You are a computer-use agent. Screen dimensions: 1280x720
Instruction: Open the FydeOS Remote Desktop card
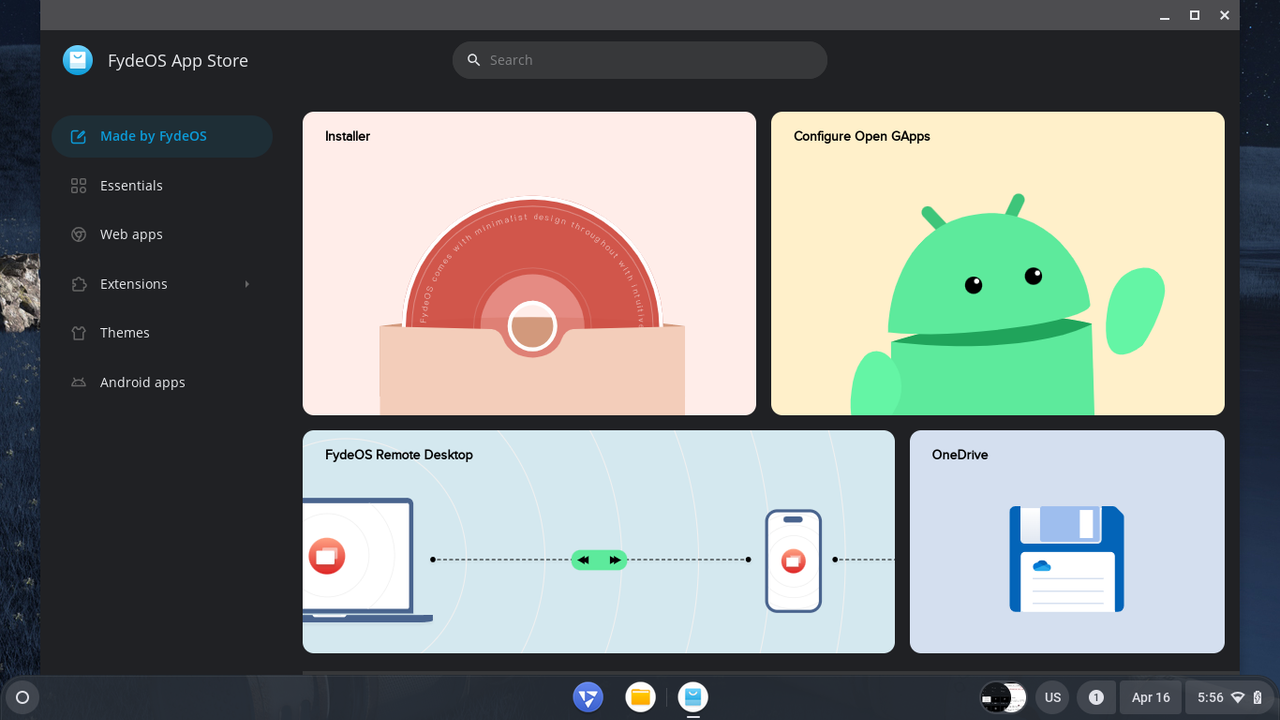[599, 542]
